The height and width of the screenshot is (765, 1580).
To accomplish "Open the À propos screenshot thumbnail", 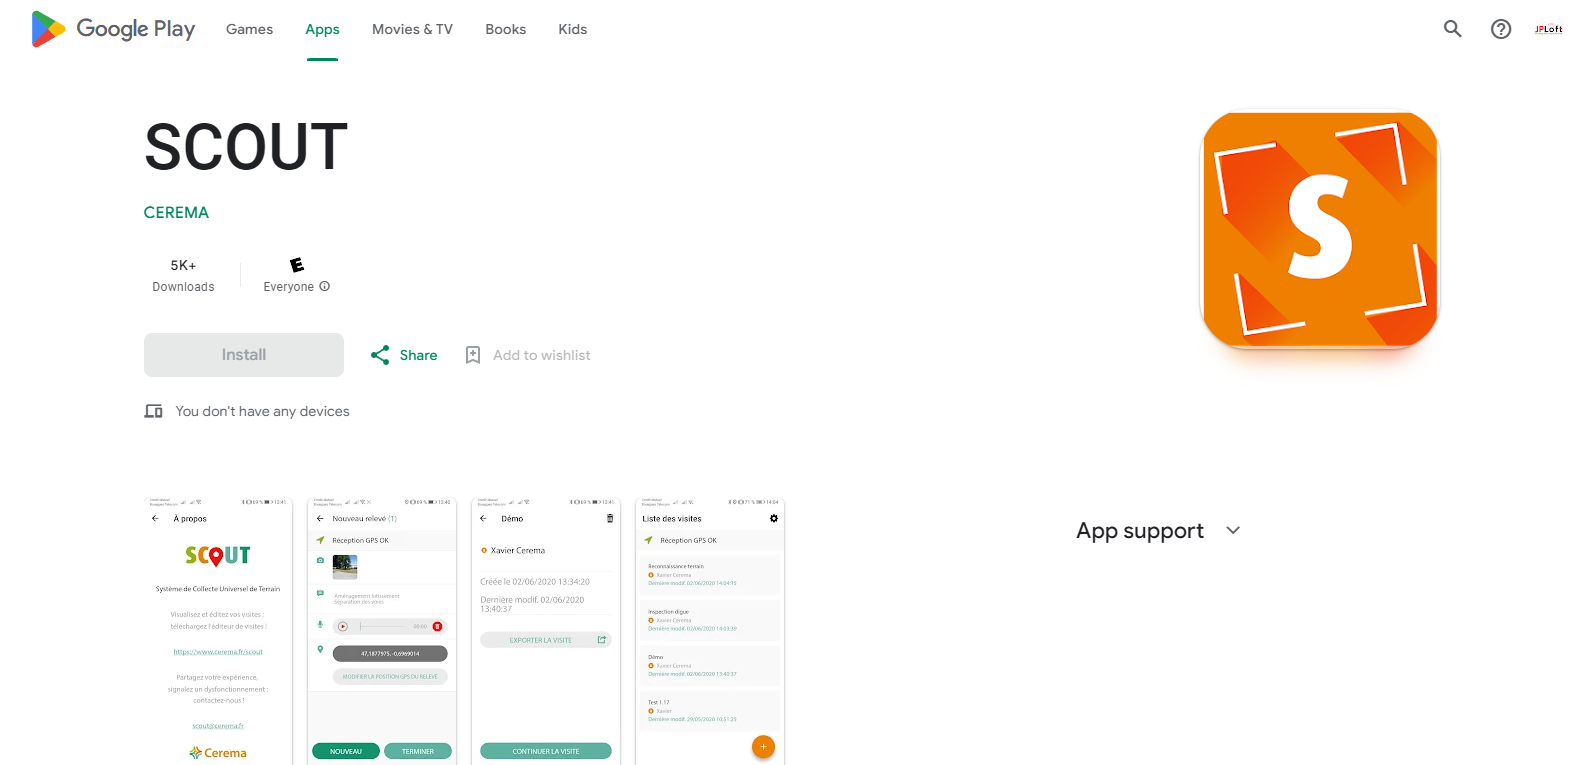I will 218,631.
